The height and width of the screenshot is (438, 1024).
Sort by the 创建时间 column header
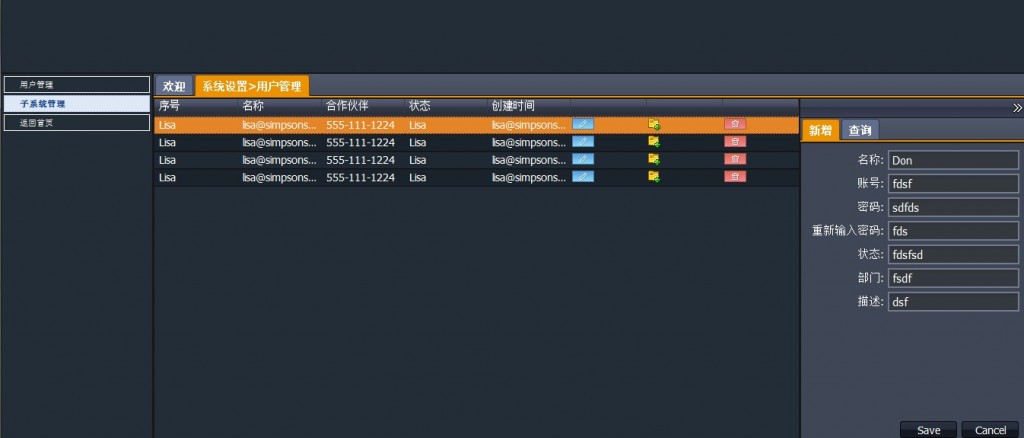[513, 106]
